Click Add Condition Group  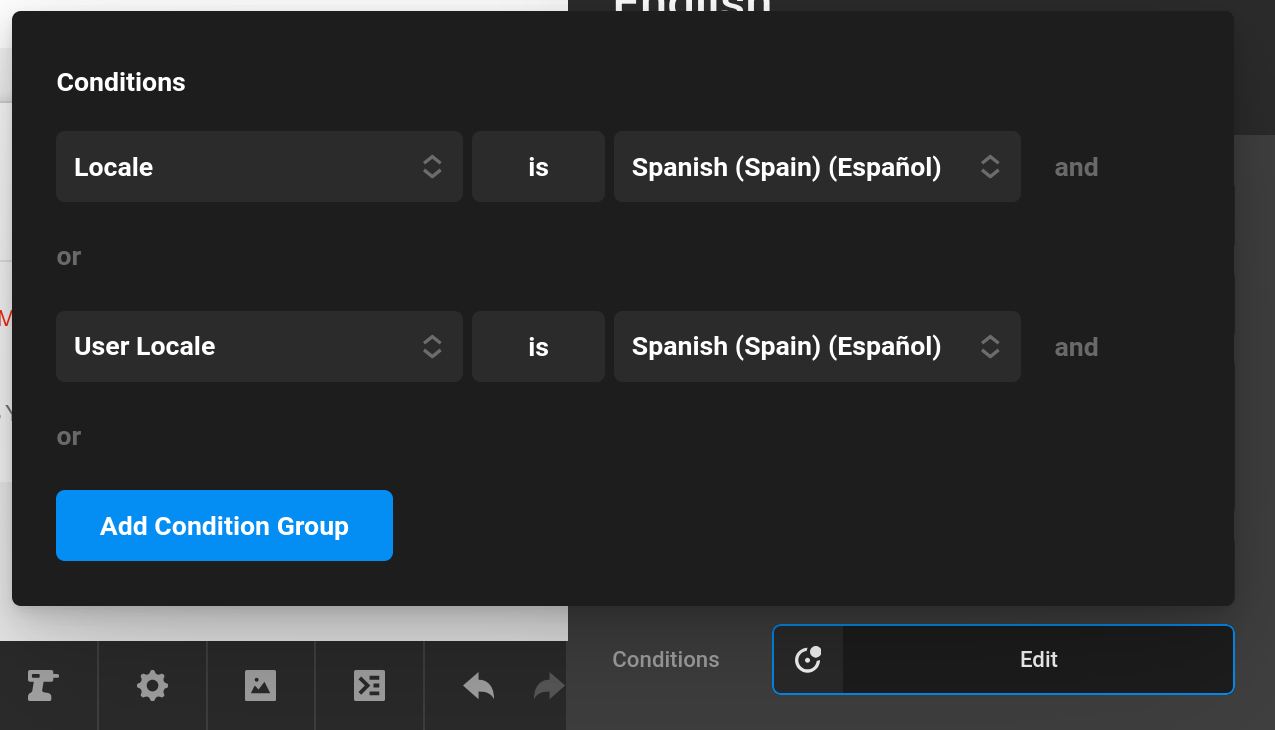pyautogui.click(x=224, y=526)
